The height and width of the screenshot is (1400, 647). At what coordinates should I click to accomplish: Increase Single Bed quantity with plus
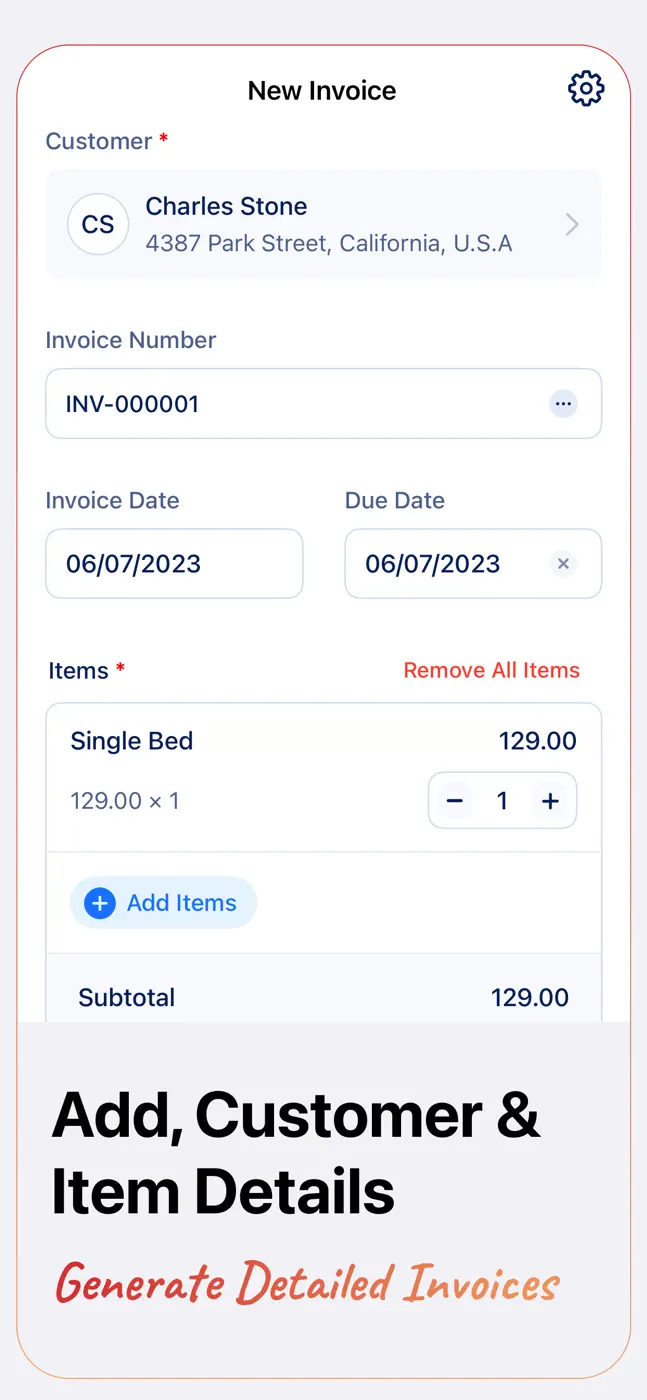550,801
